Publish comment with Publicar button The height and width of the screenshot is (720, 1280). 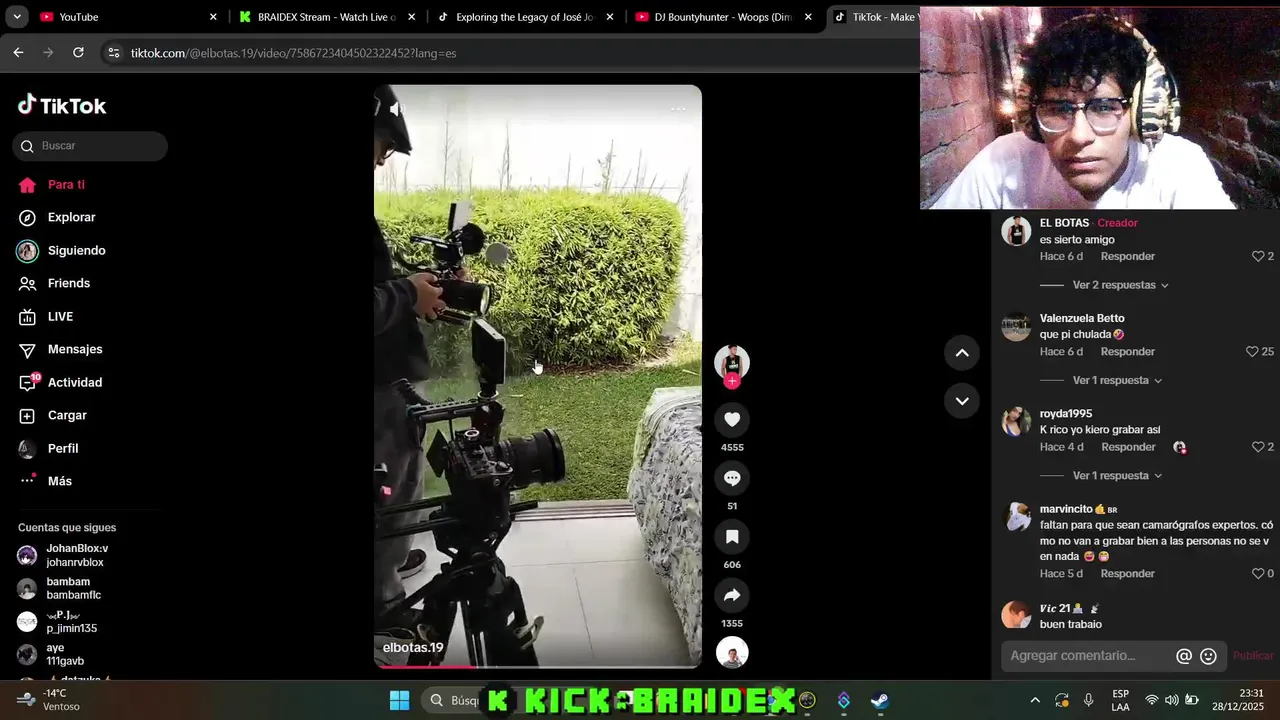pyautogui.click(x=1253, y=656)
